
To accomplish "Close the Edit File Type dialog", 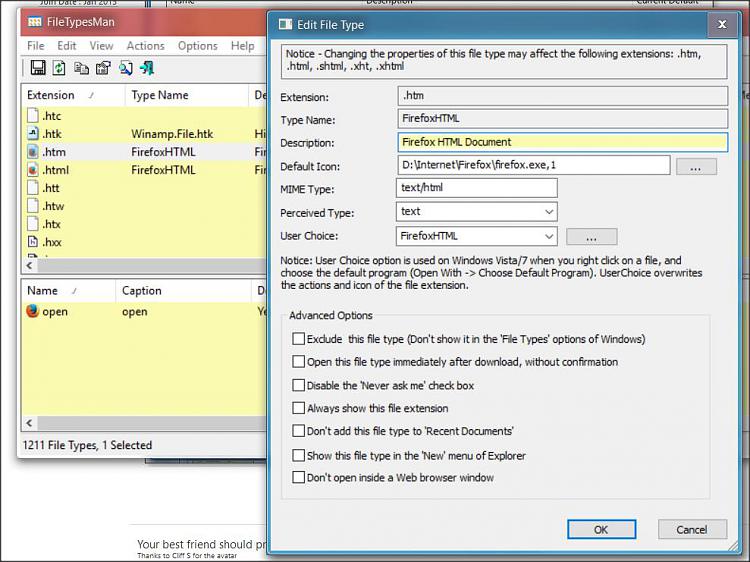I will (722, 24).
